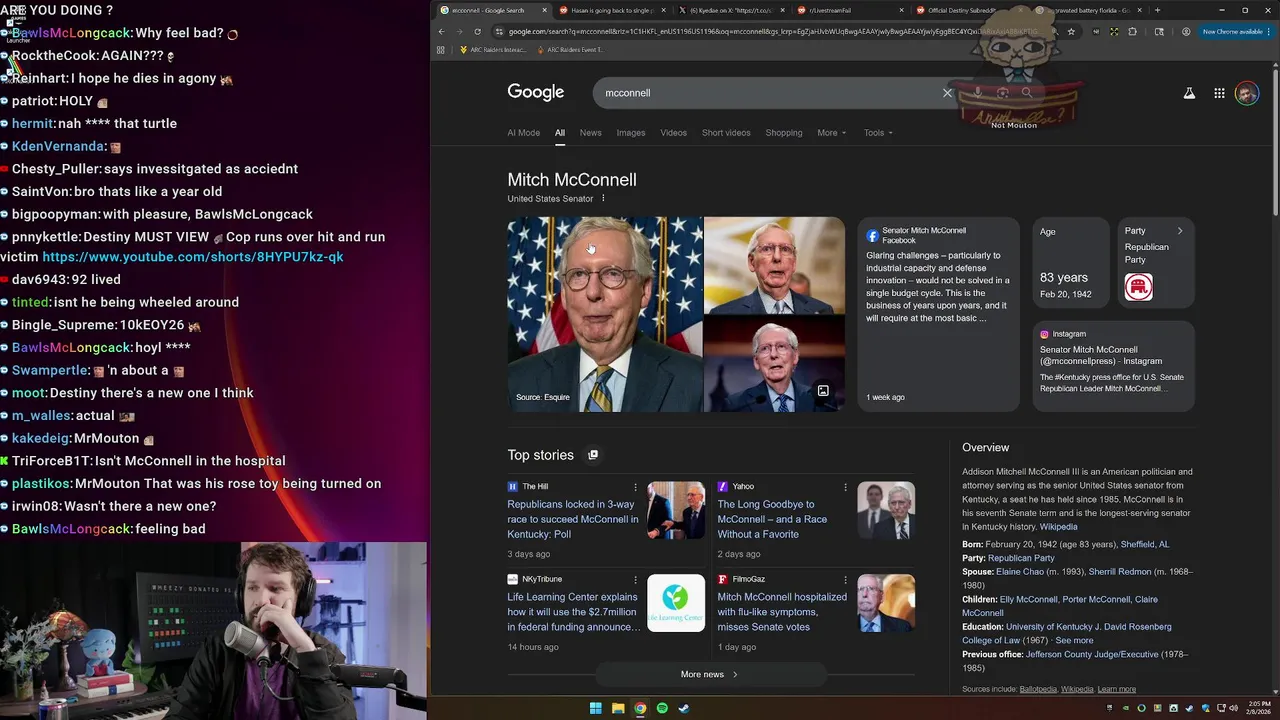Switch to News search tab

pyautogui.click(x=591, y=133)
